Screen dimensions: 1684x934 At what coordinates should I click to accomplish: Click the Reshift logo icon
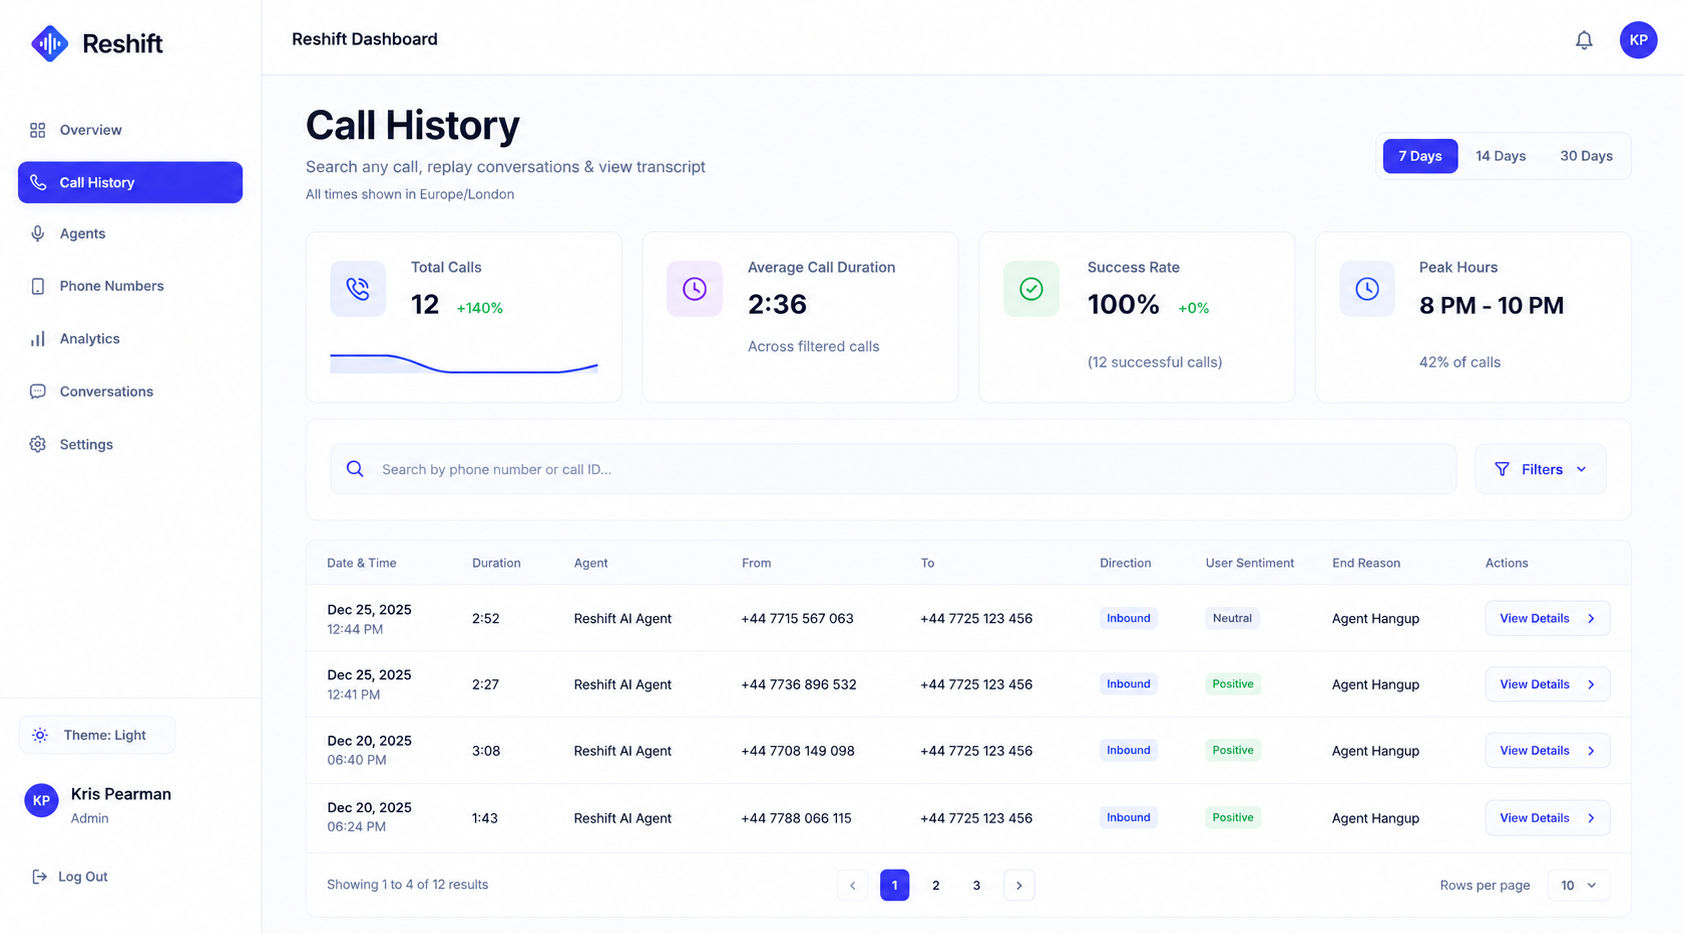tap(49, 43)
